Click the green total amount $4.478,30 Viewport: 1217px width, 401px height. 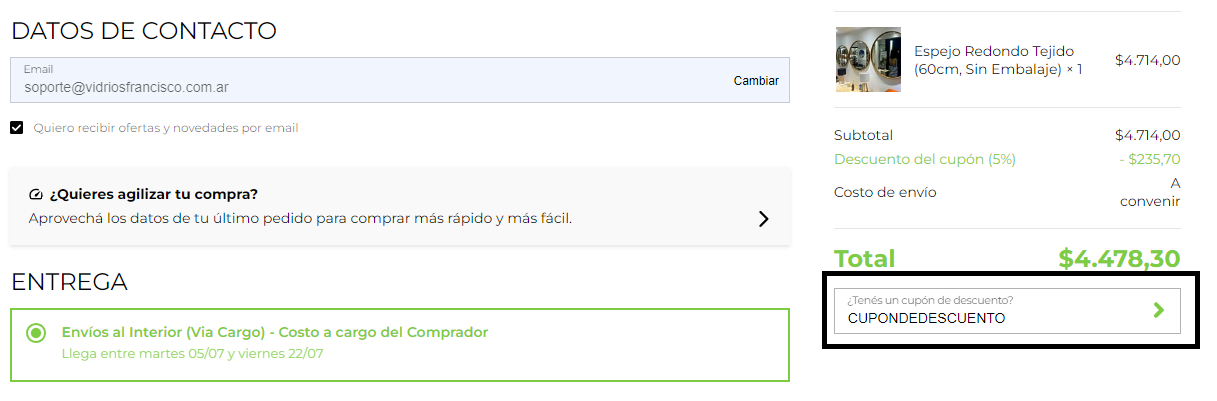(x=1119, y=259)
